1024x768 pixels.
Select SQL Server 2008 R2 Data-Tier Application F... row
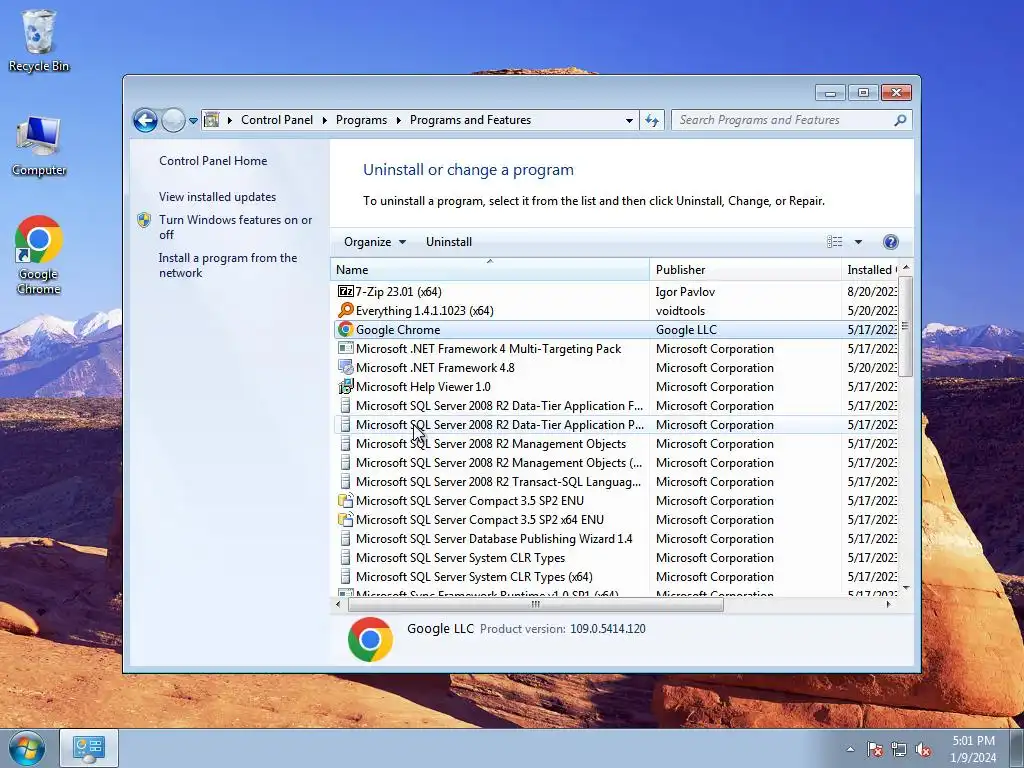tap(615, 406)
